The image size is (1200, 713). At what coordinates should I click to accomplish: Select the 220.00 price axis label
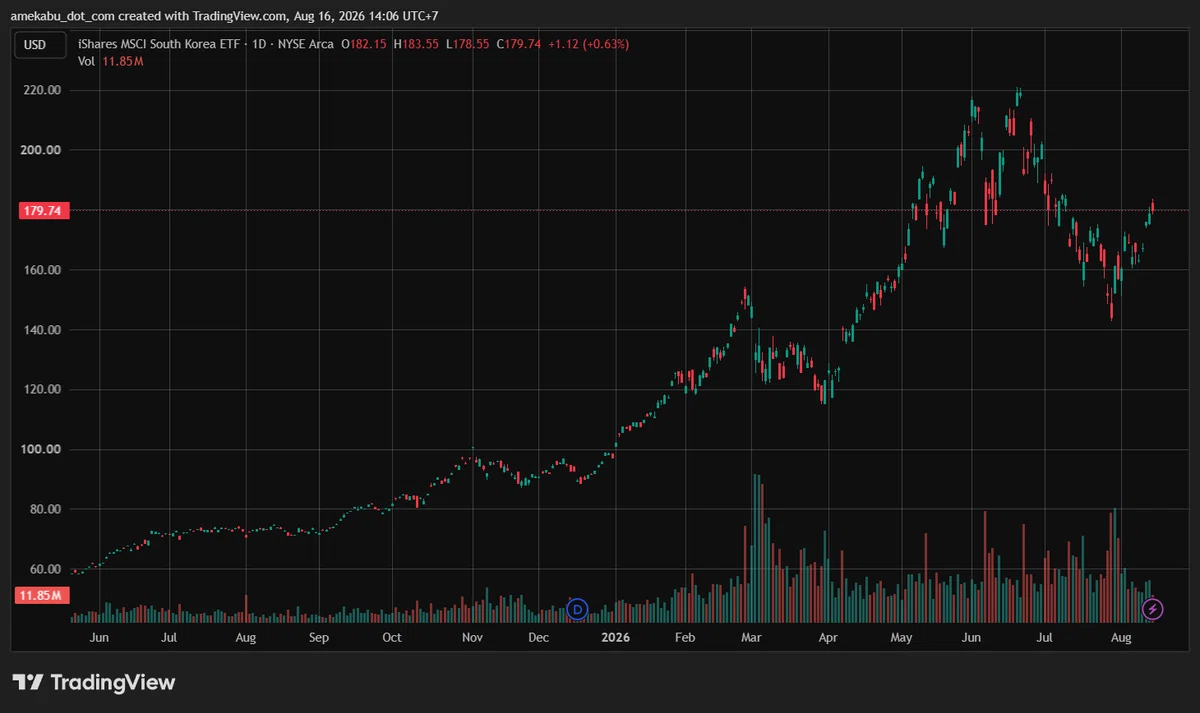42,90
